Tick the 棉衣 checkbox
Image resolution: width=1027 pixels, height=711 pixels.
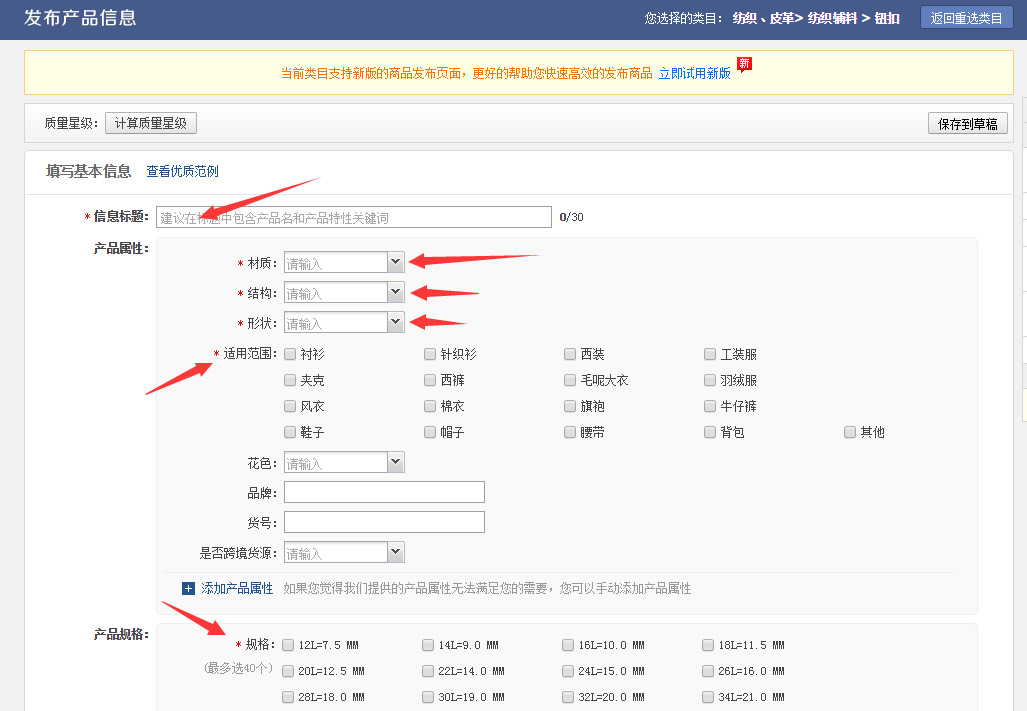coord(430,406)
